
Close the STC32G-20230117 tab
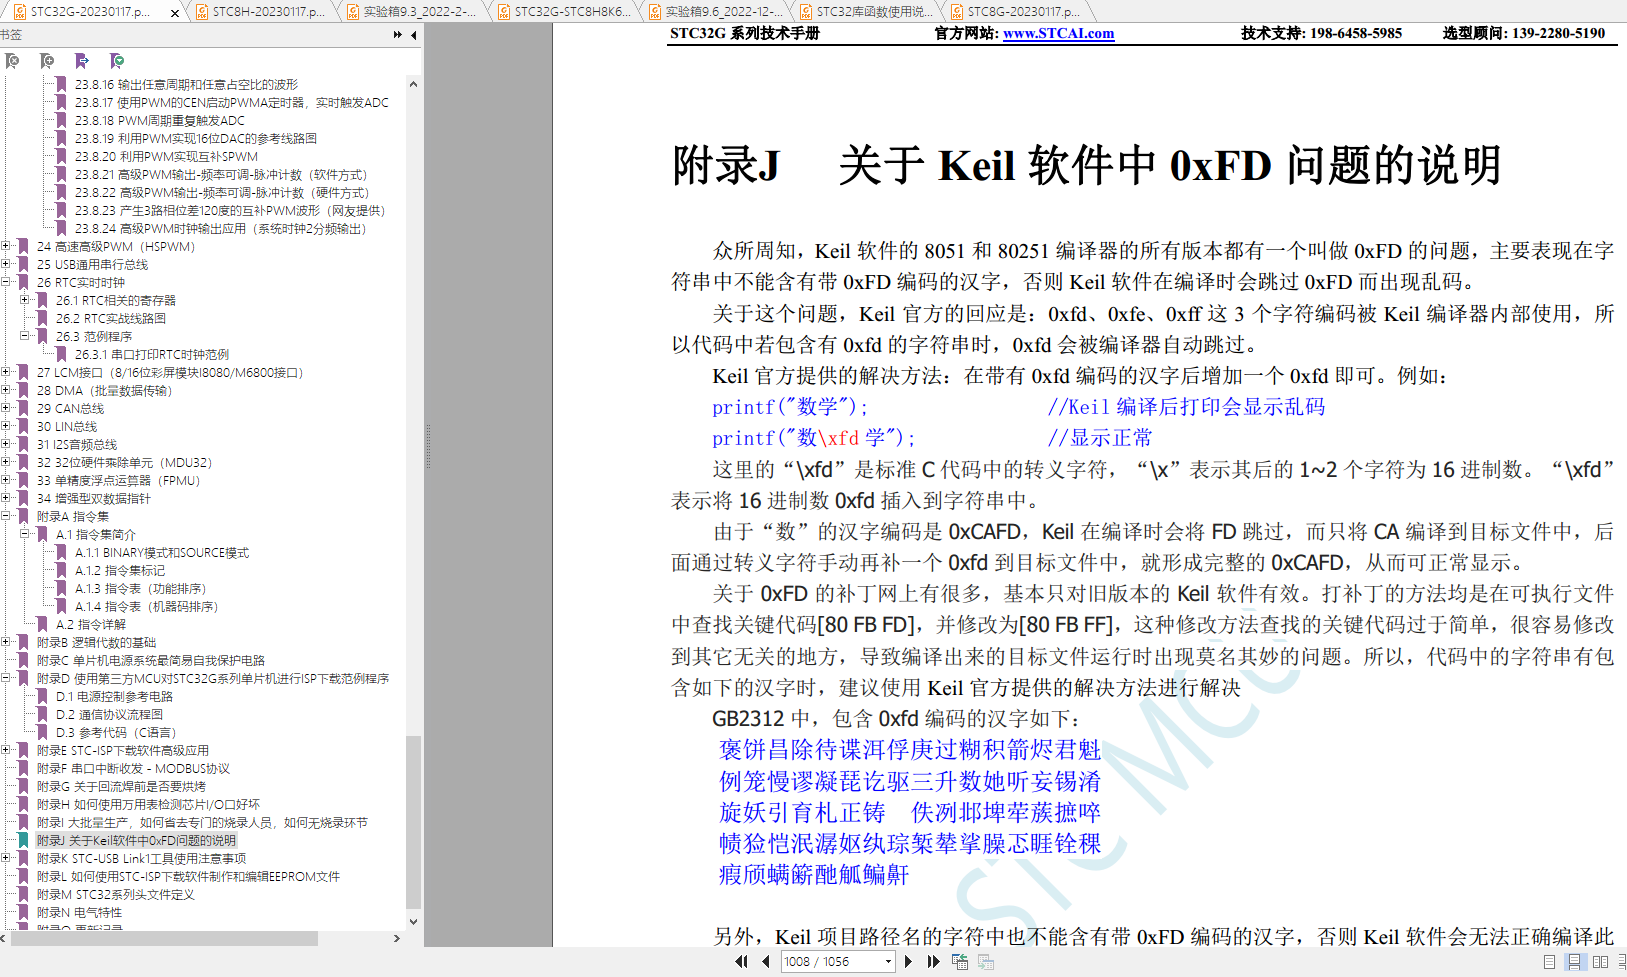(x=175, y=13)
